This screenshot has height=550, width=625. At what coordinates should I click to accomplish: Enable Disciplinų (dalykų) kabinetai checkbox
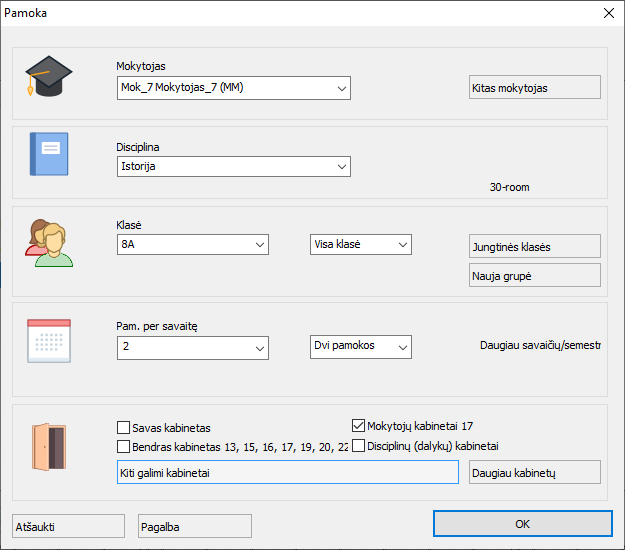point(358,446)
